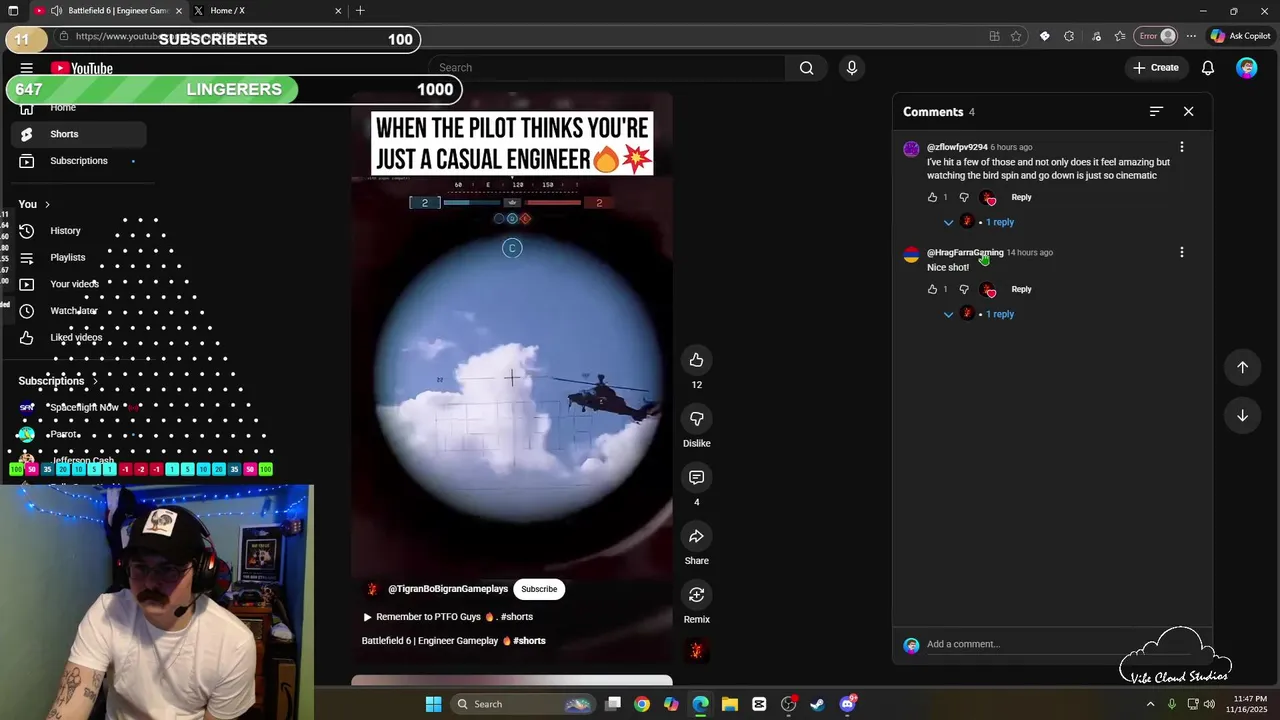Image resolution: width=1280 pixels, height=720 pixels.
Task: Go to the previous Short with up arrow
Action: (x=1242, y=367)
